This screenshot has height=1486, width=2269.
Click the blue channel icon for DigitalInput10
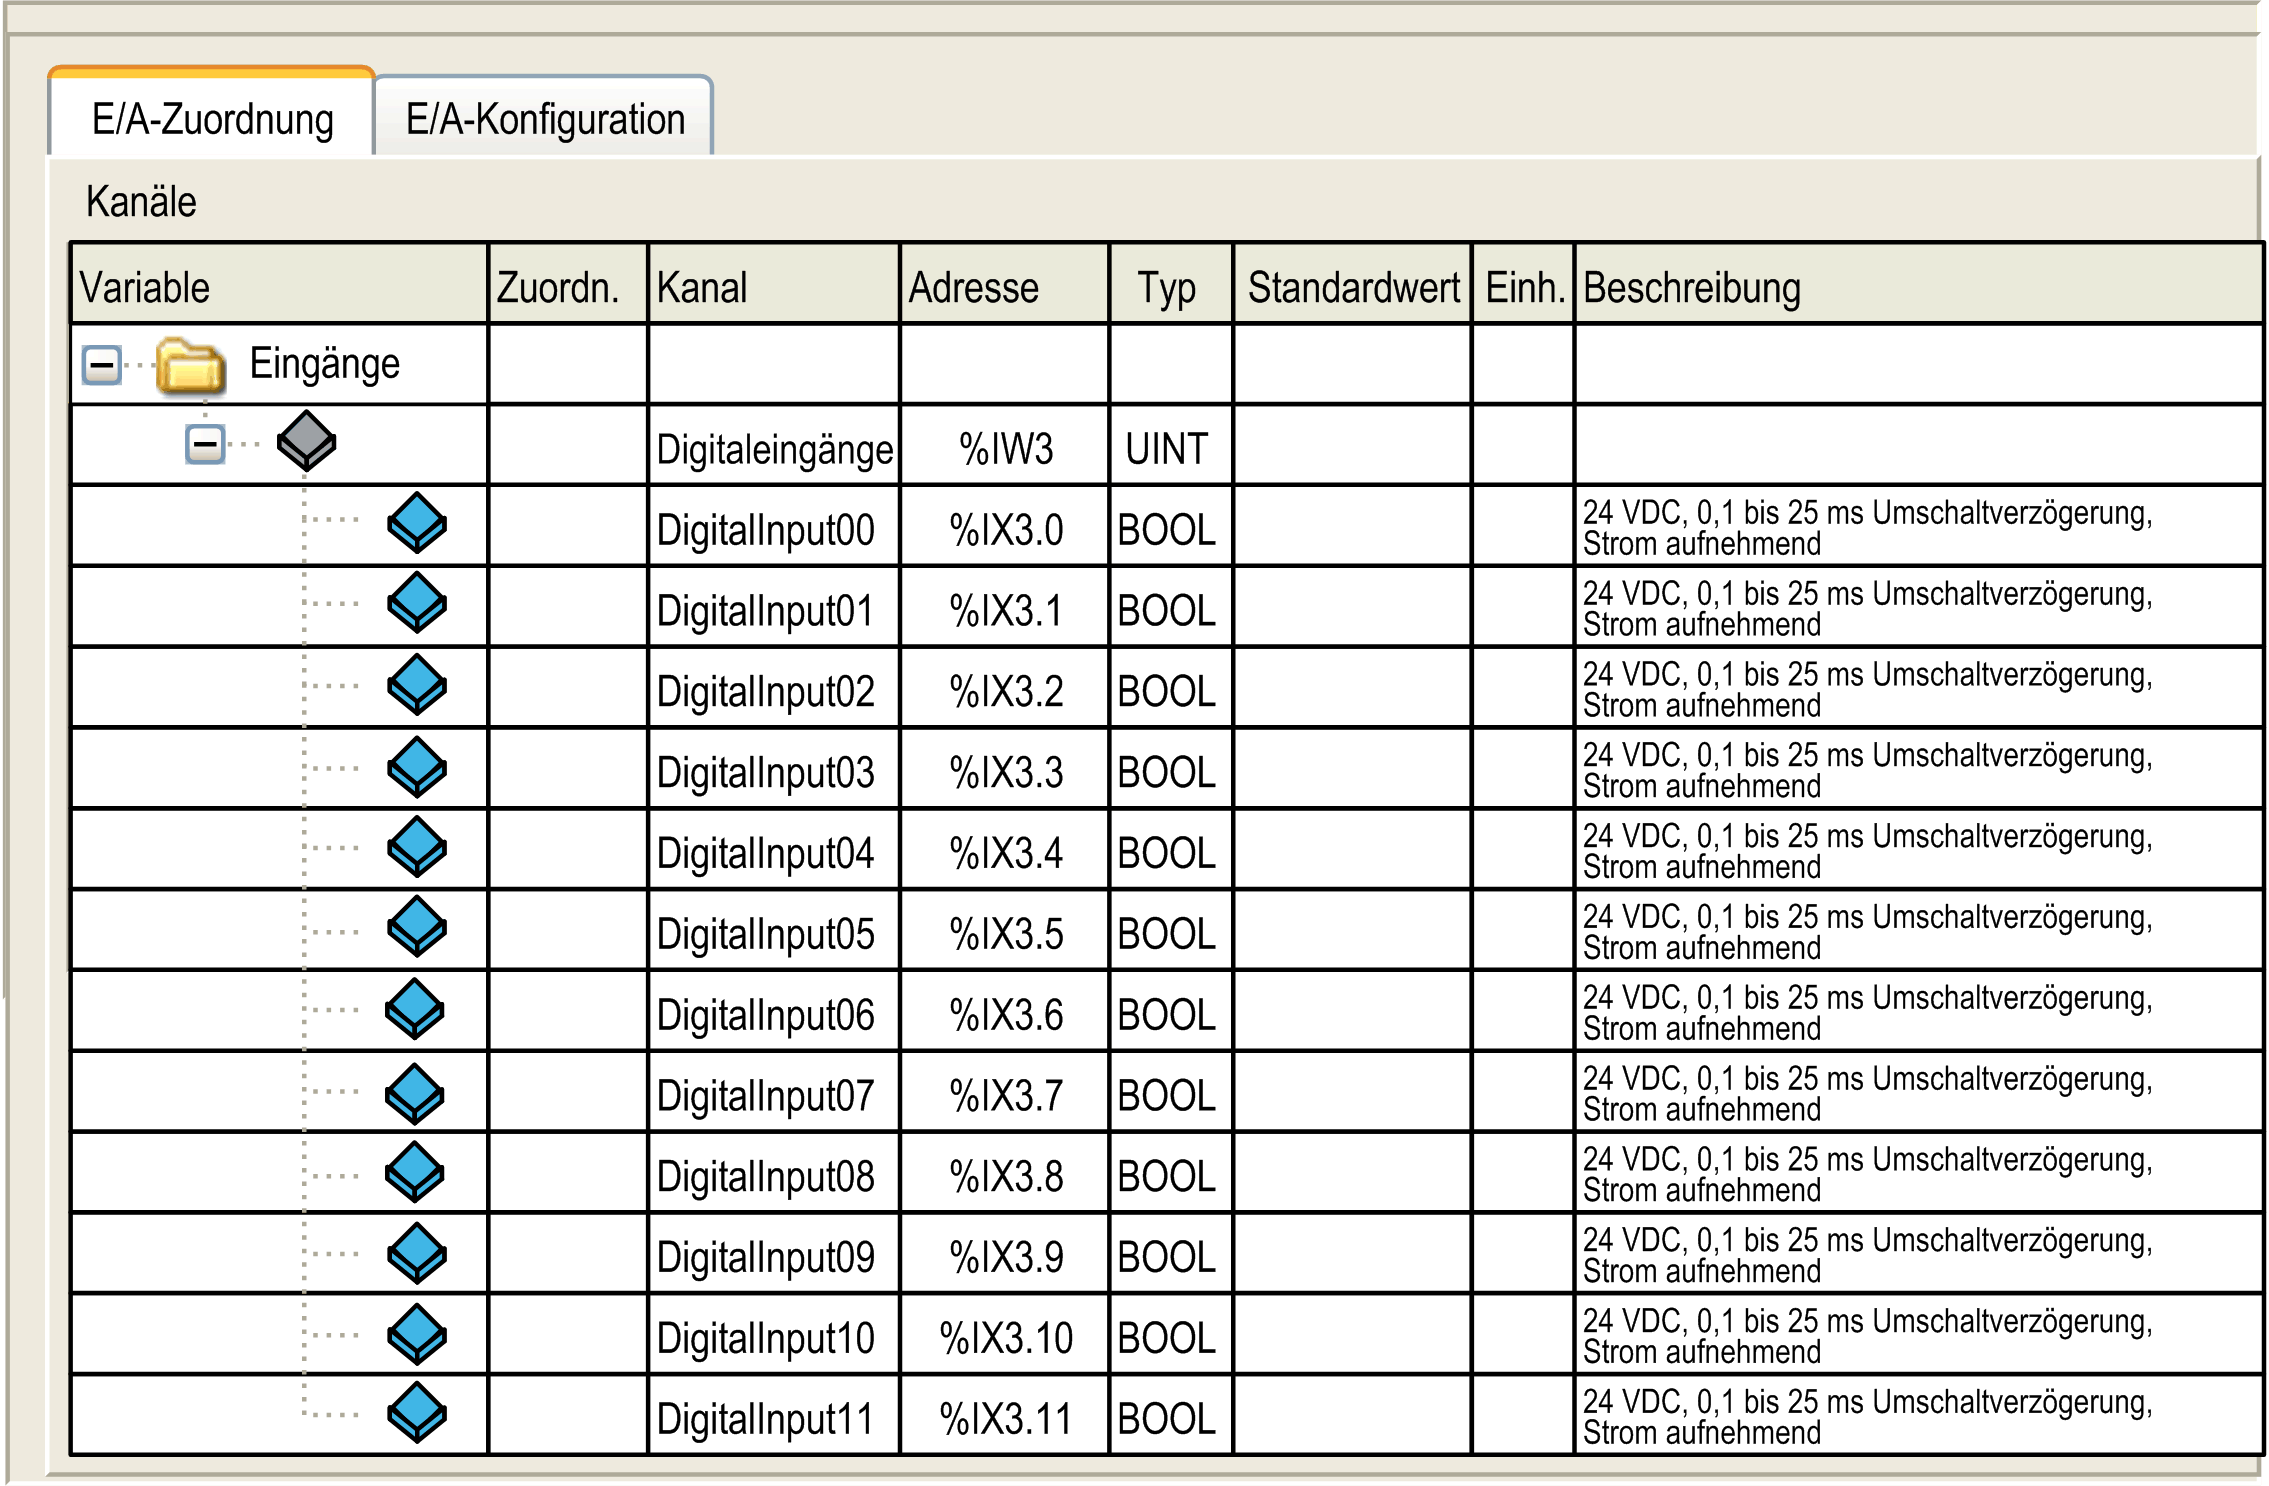tap(417, 1335)
